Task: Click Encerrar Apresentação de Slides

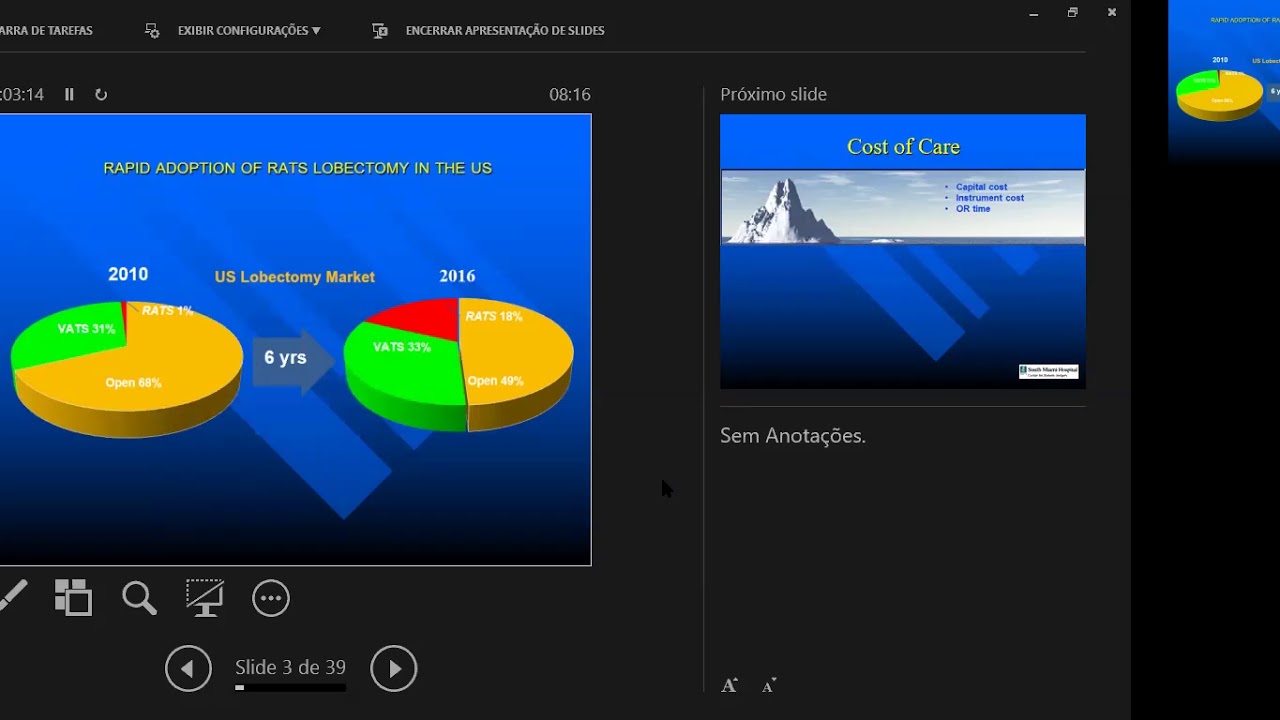Action: (x=505, y=30)
